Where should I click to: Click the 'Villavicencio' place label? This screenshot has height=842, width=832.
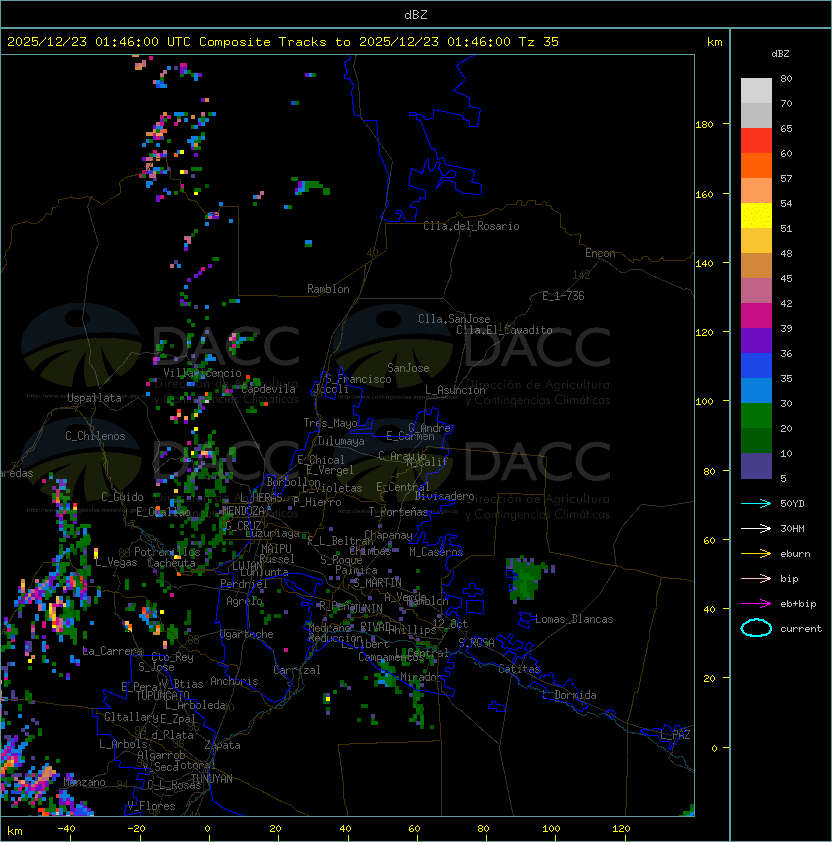pos(202,373)
